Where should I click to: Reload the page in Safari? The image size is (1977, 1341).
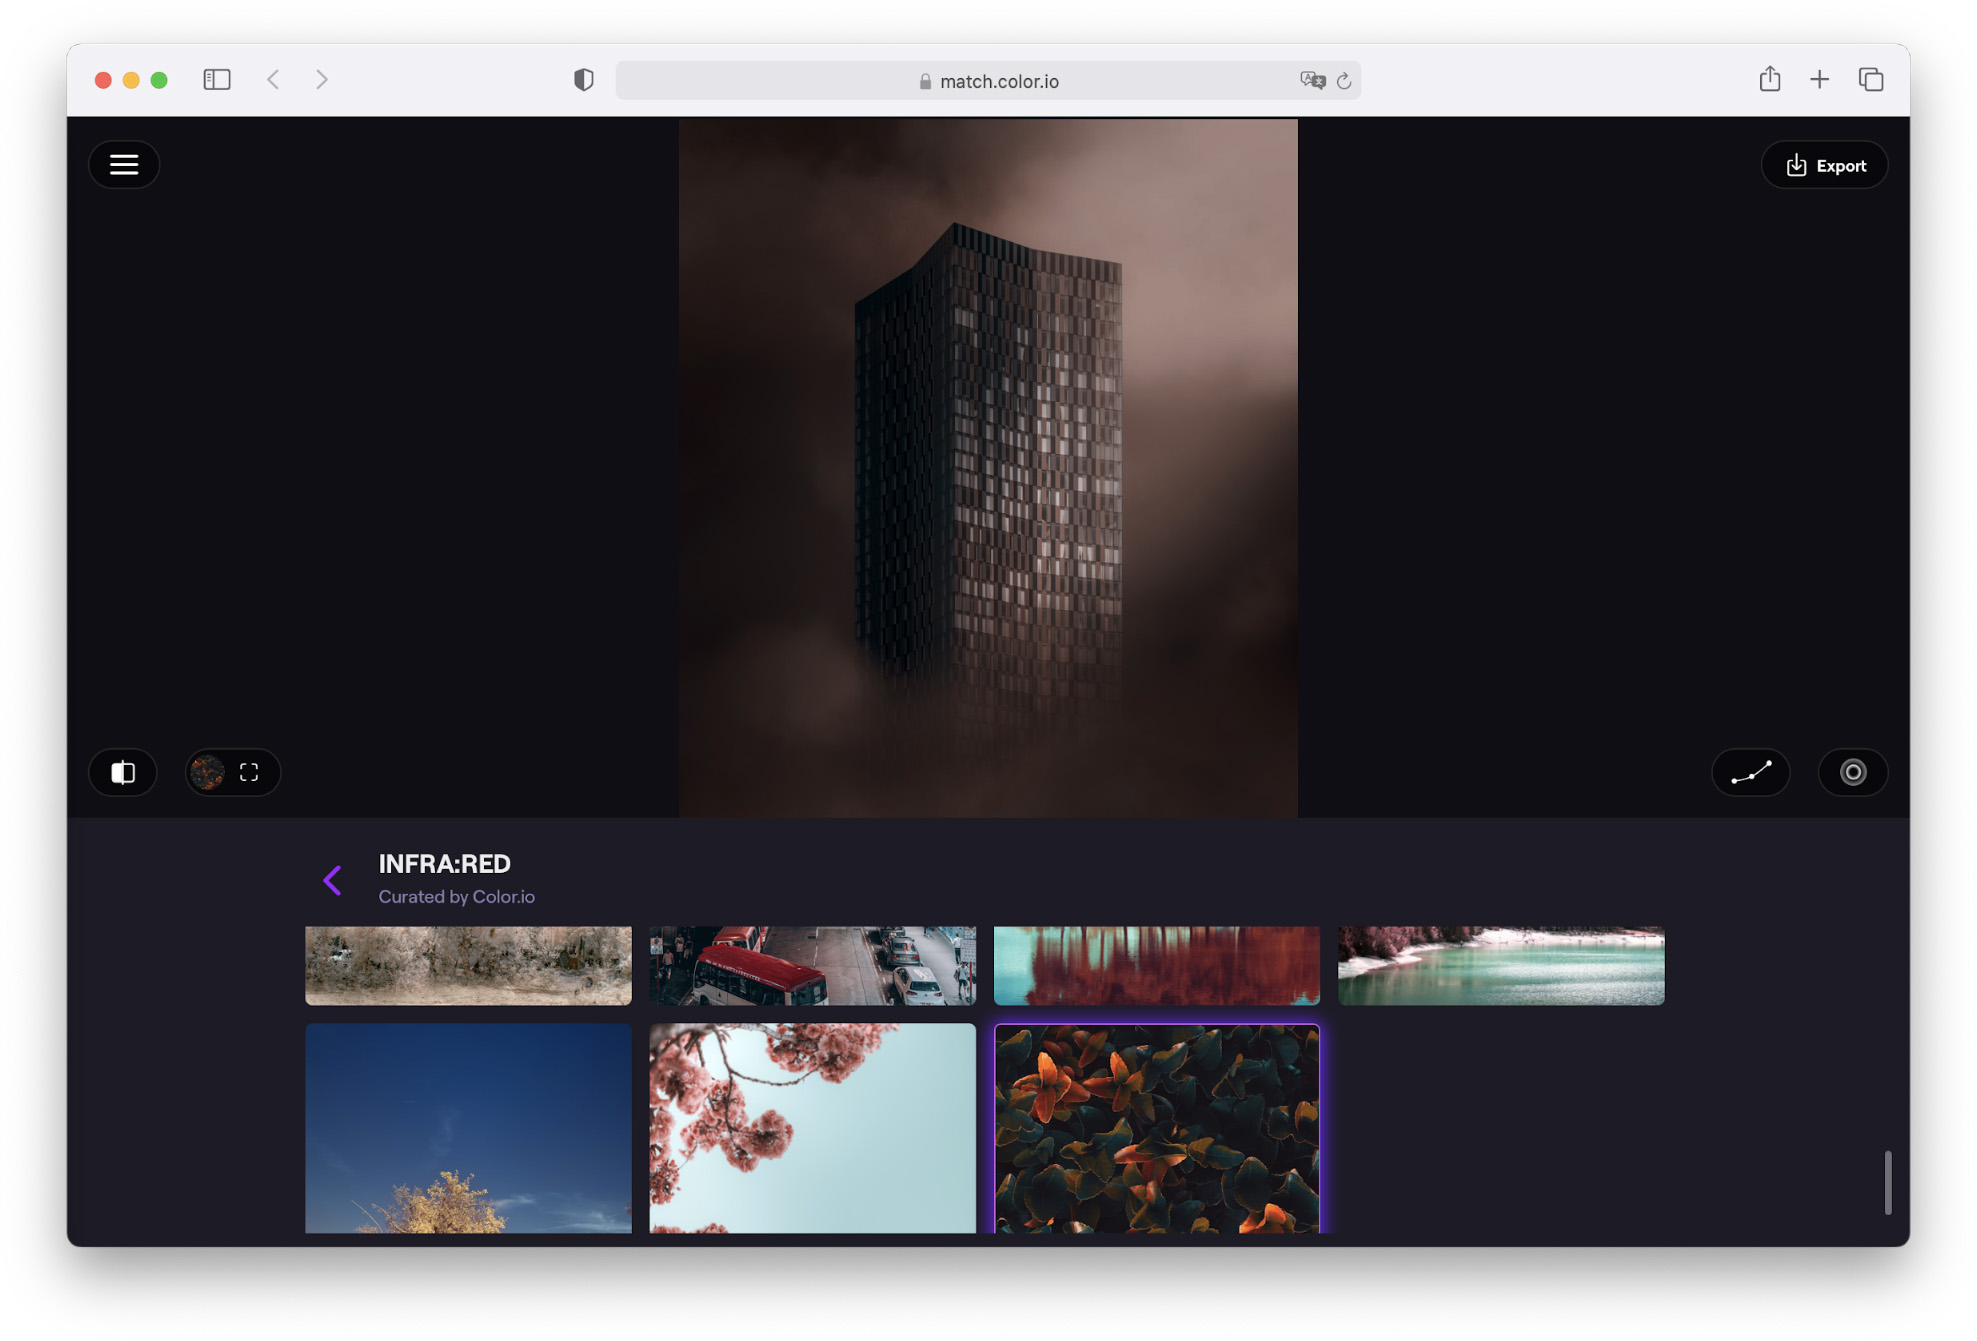1344,81
